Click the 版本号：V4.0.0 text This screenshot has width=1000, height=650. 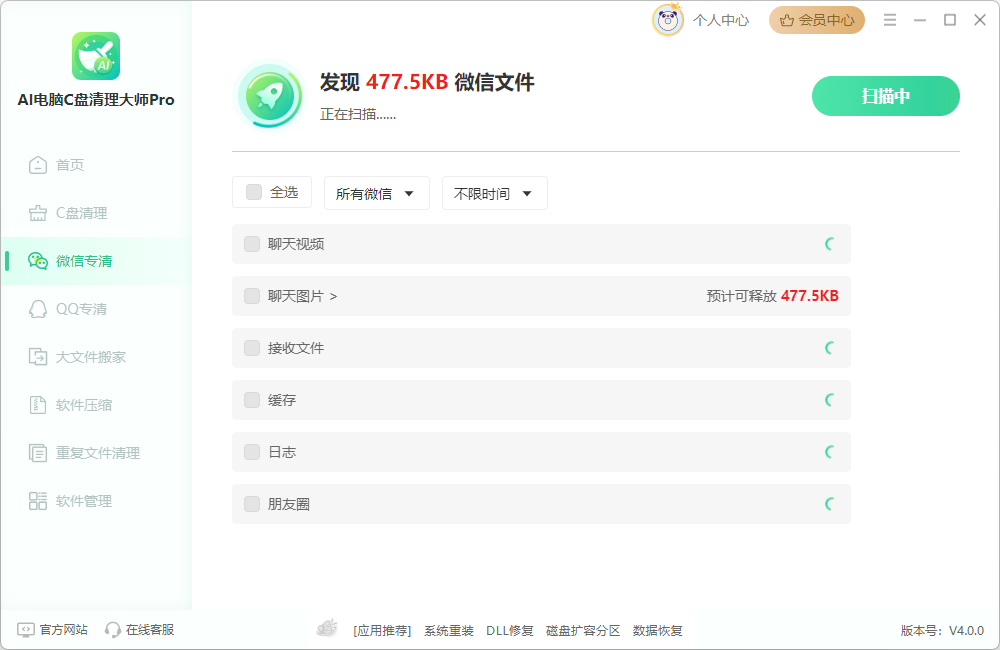click(x=942, y=630)
